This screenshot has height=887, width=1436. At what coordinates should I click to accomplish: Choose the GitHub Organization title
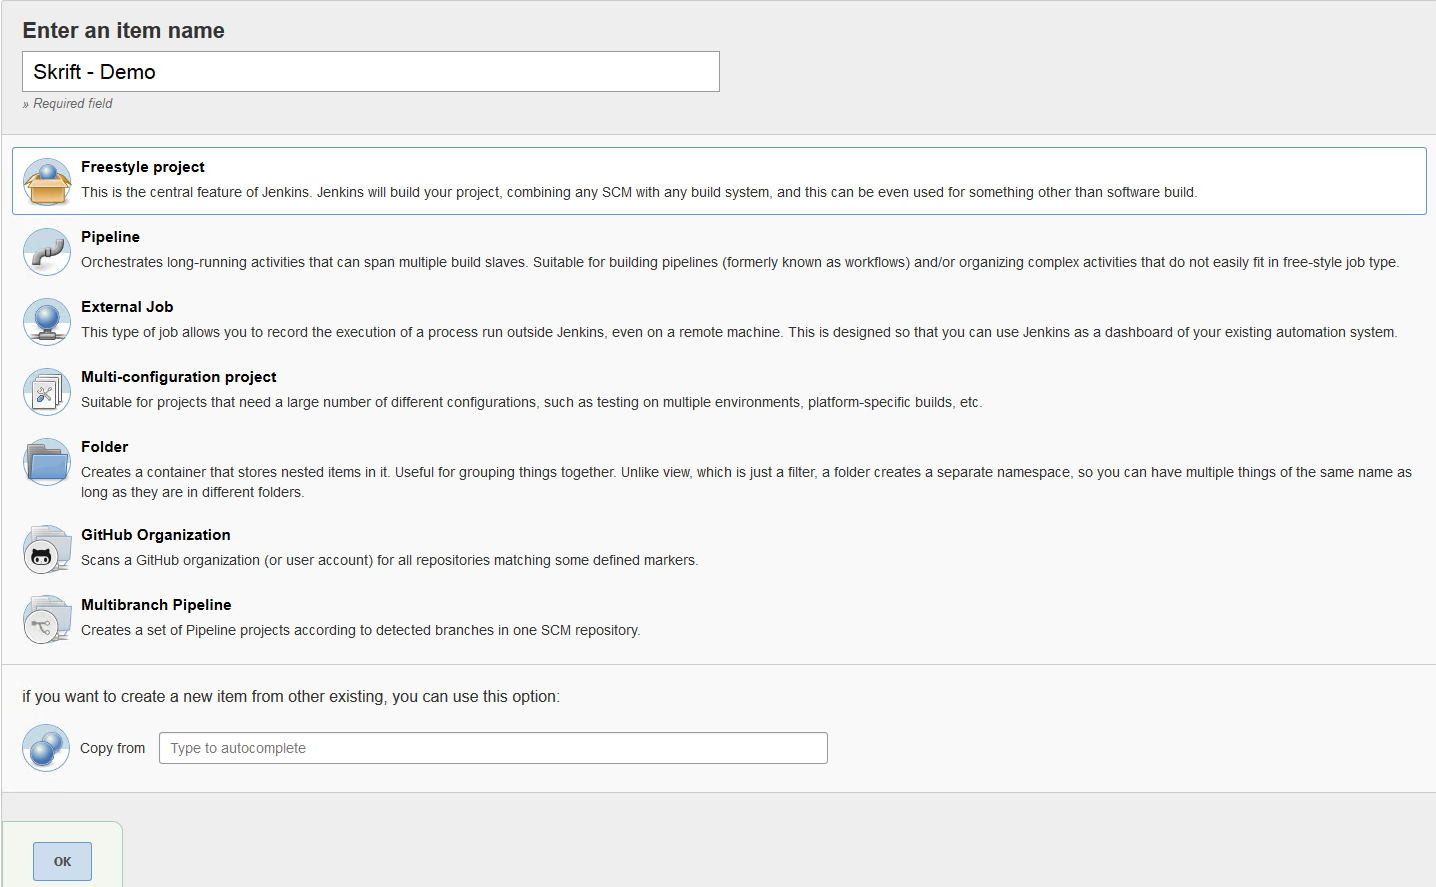(x=156, y=535)
